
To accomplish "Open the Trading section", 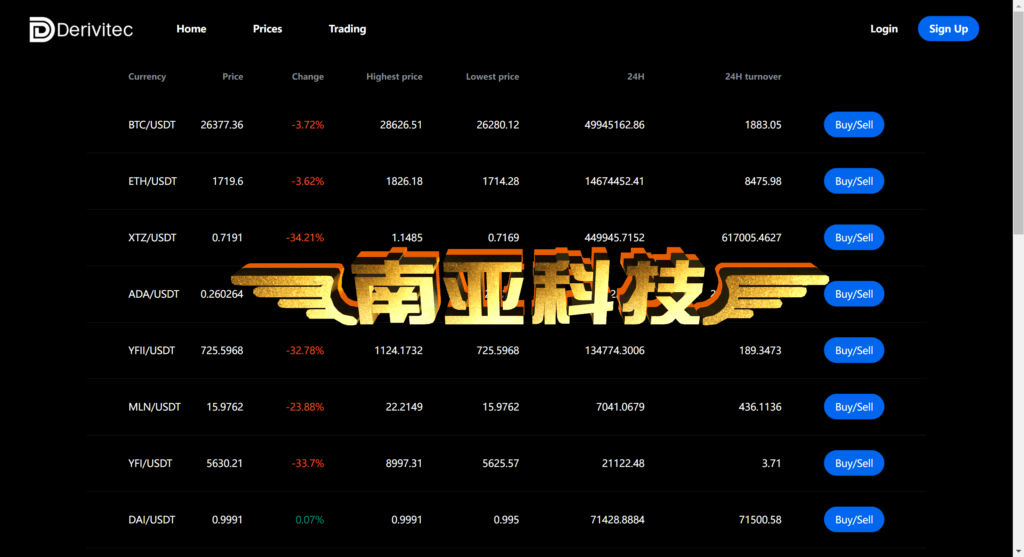I will click(x=347, y=29).
